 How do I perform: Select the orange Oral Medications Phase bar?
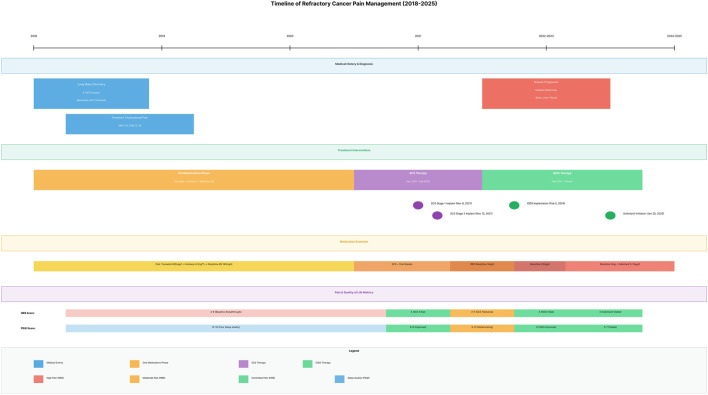click(x=194, y=180)
